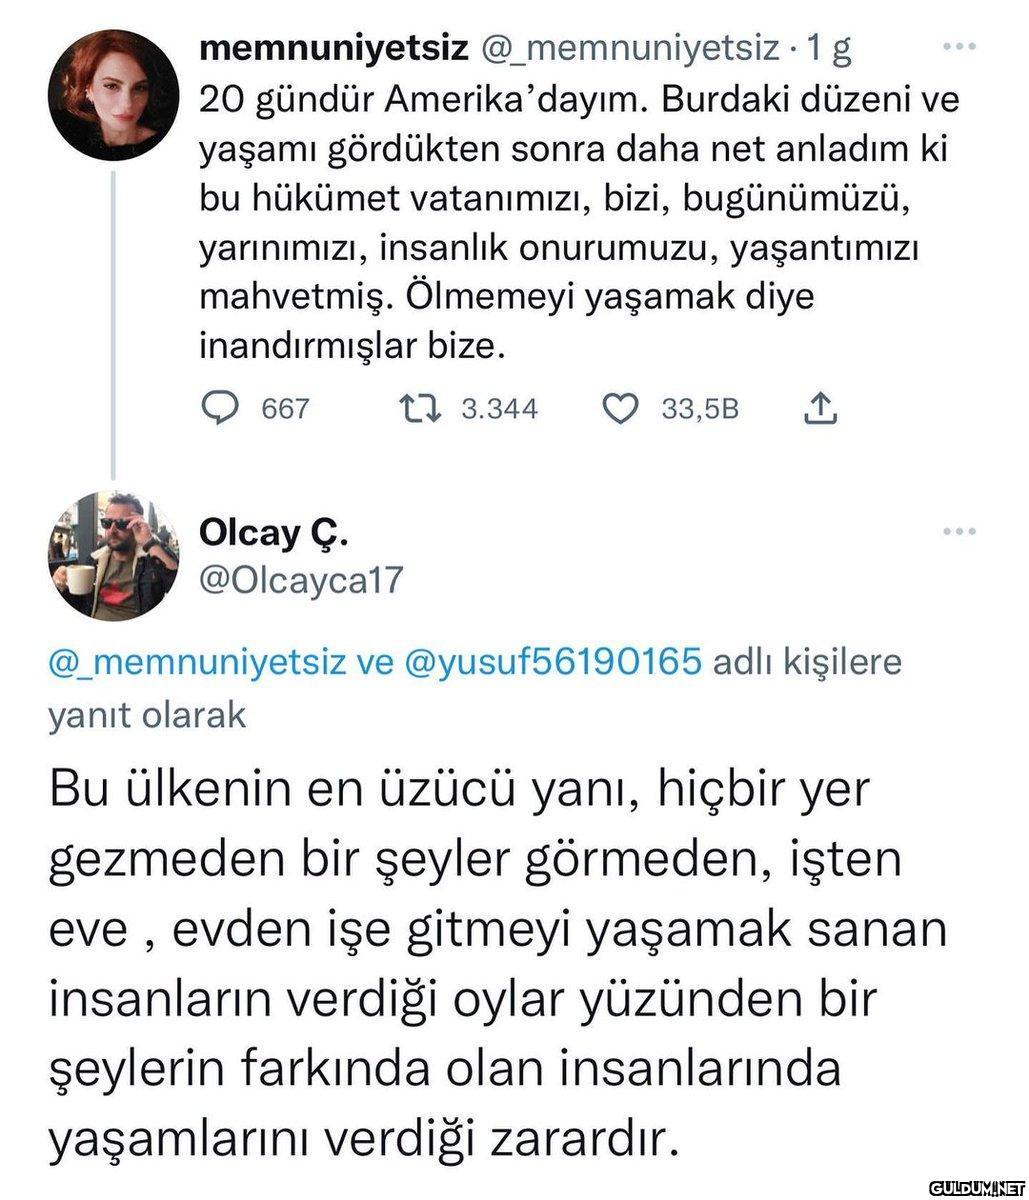Click the "1 g" tweet timestamp
1029x1200 pixels.
[x=828, y=47]
